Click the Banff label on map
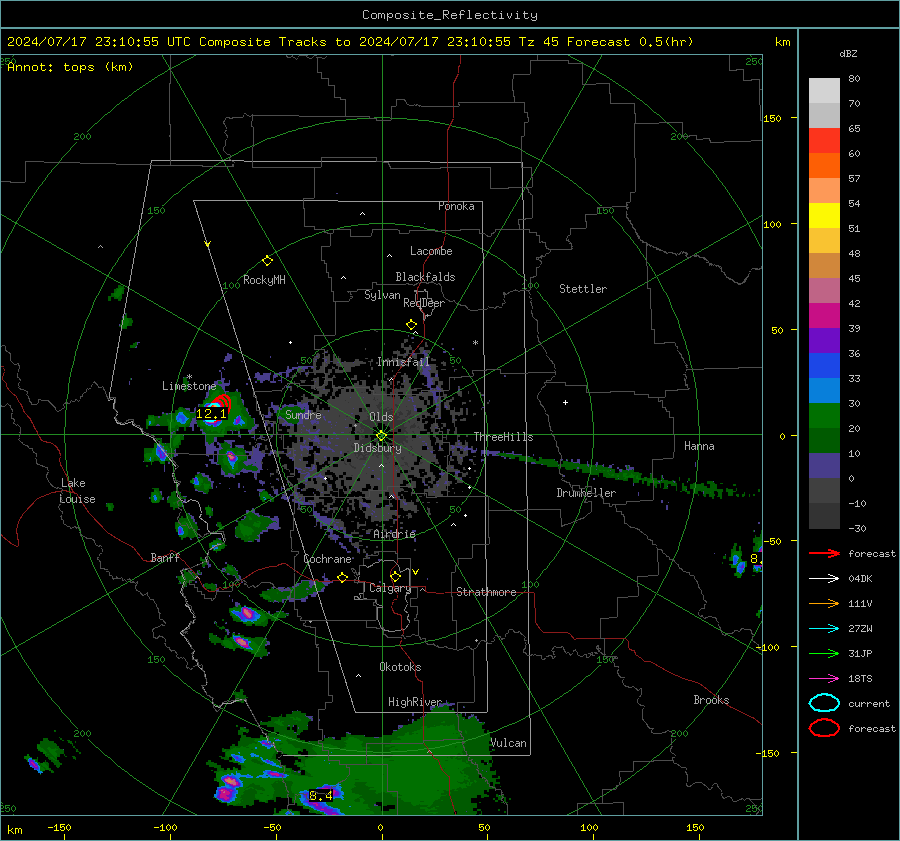The height and width of the screenshot is (841, 900). (x=165, y=557)
